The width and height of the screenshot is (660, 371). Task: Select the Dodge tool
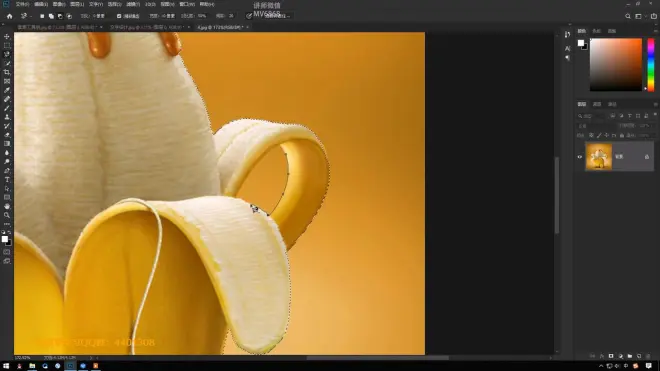(x=7, y=162)
